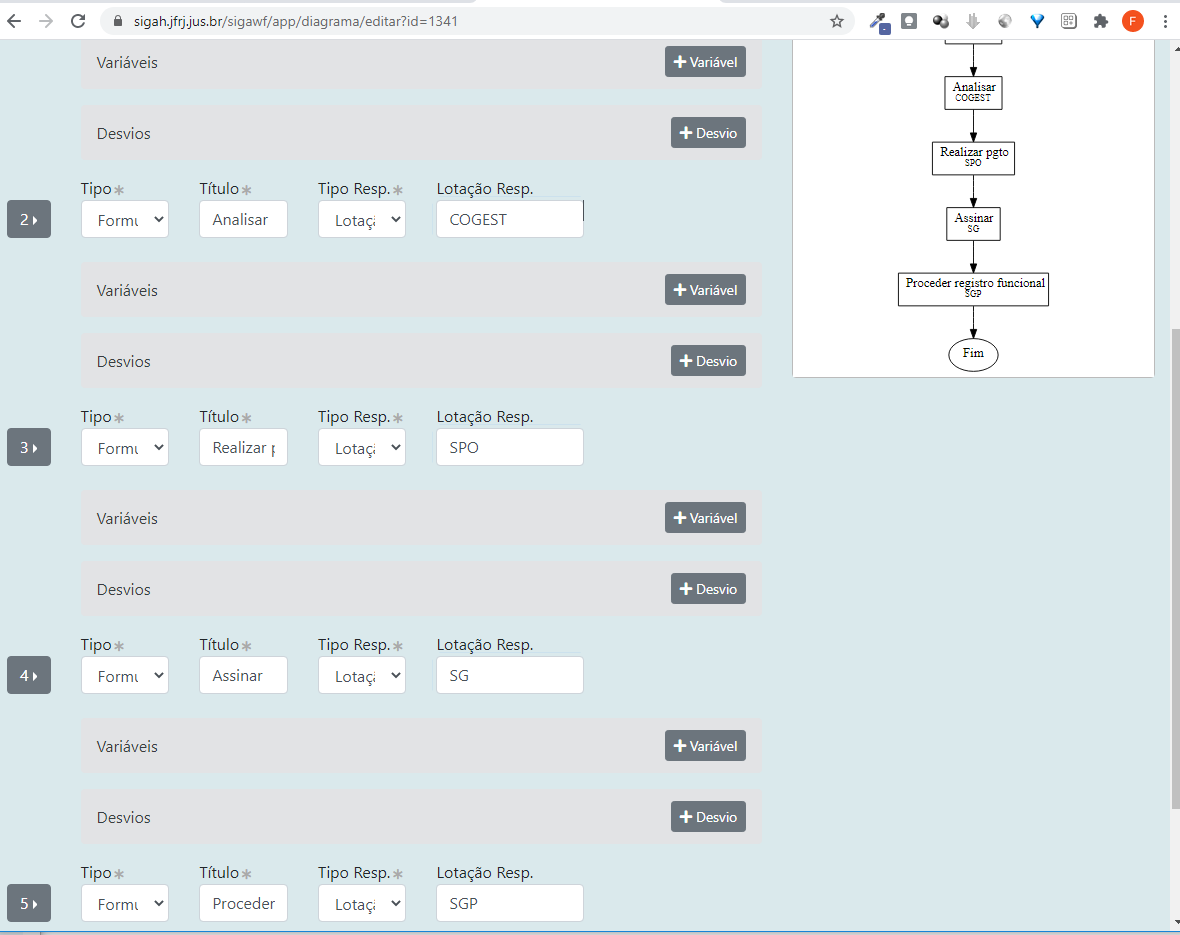Bookmark this page with the star icon
Viewport: 1180px width, 935px height.
point(837,21)
